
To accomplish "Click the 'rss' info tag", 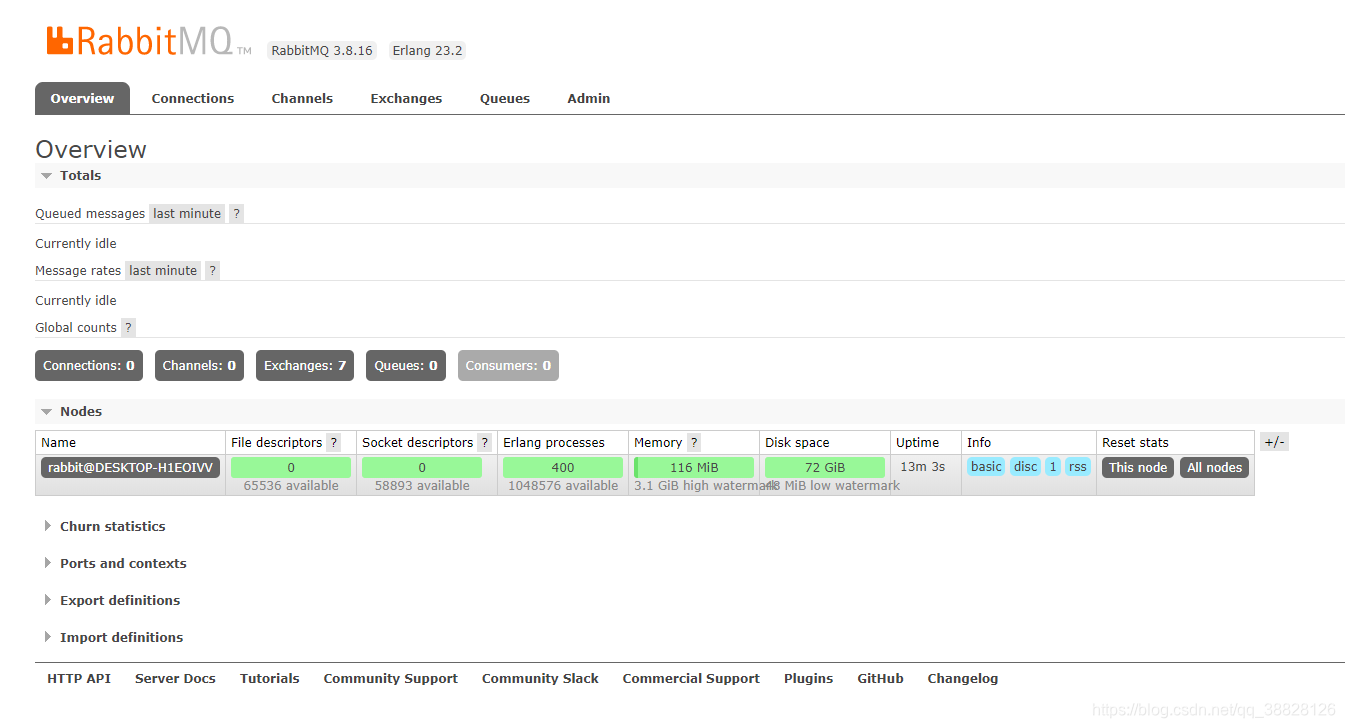I will 1077,467.
